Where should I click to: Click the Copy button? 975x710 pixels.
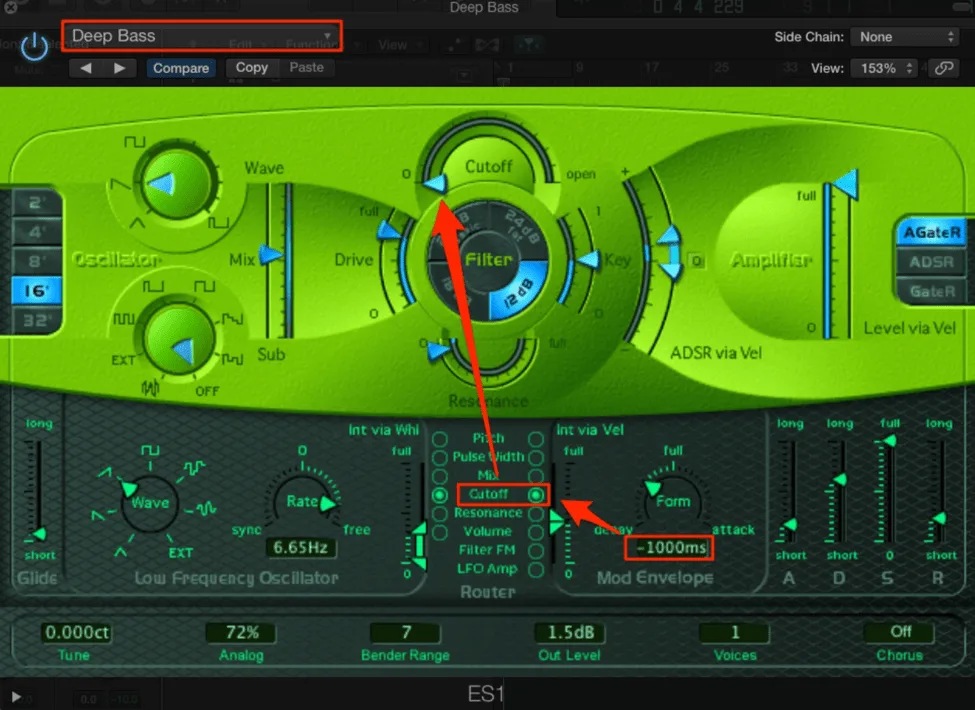(251, 67)
